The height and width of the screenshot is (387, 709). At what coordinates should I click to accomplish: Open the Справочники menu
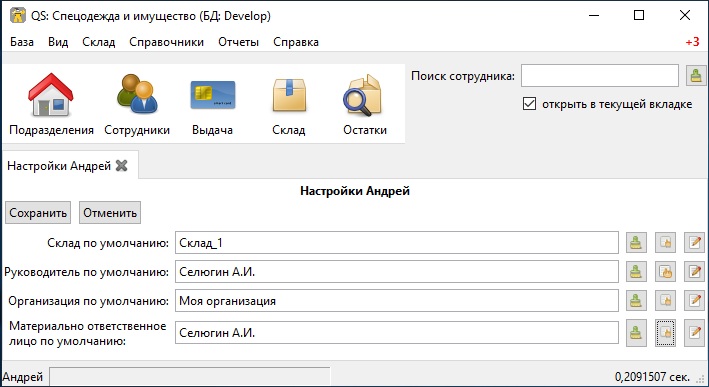pyautogui.click(x=166, y=42)
